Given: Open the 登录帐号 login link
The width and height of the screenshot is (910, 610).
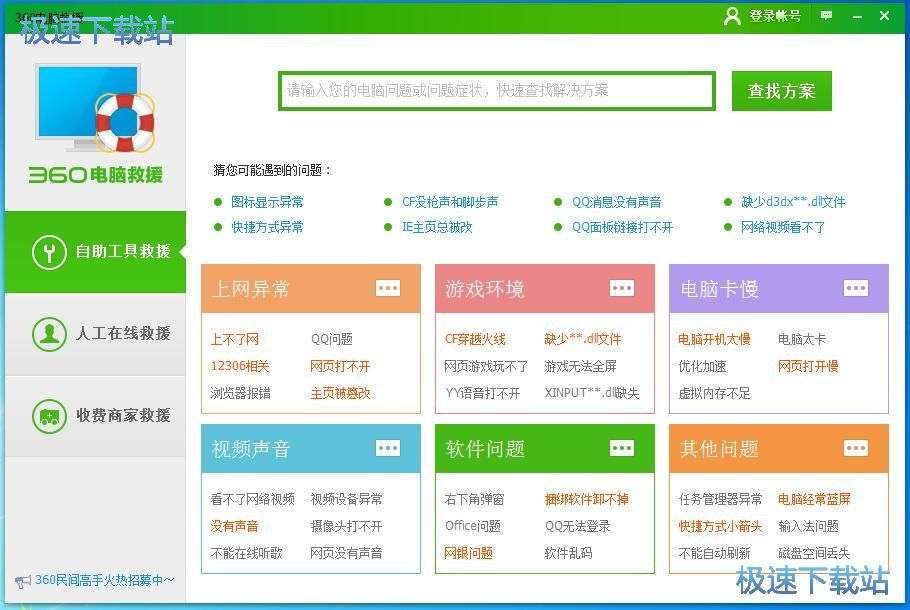Looking at the screenshot, I should coord(775,16).
